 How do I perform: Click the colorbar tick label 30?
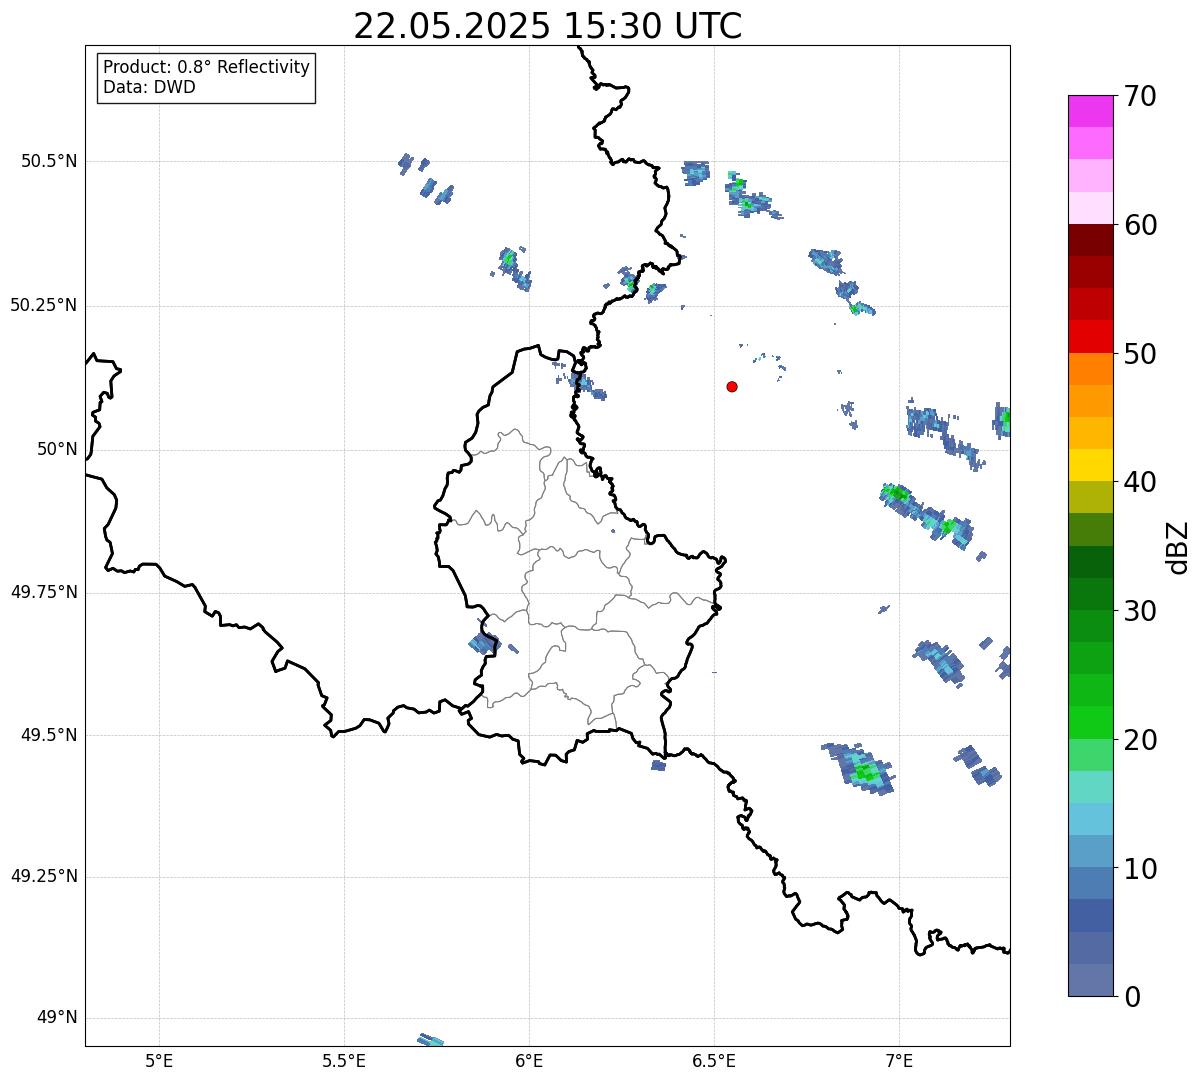[1140, 611]
